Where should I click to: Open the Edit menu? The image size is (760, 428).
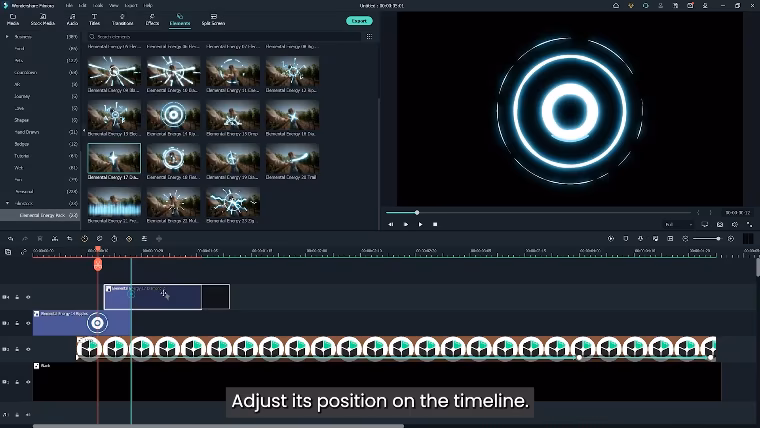(82, 5)
